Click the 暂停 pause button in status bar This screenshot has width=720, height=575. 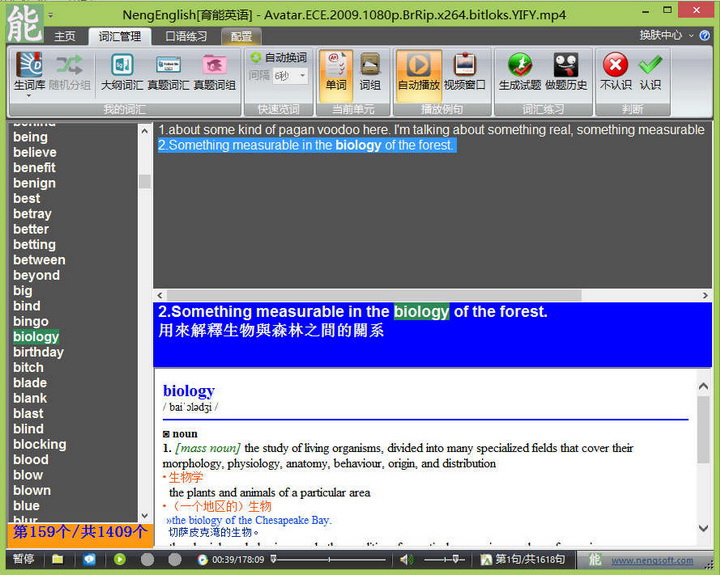click(x=23, y=559)
